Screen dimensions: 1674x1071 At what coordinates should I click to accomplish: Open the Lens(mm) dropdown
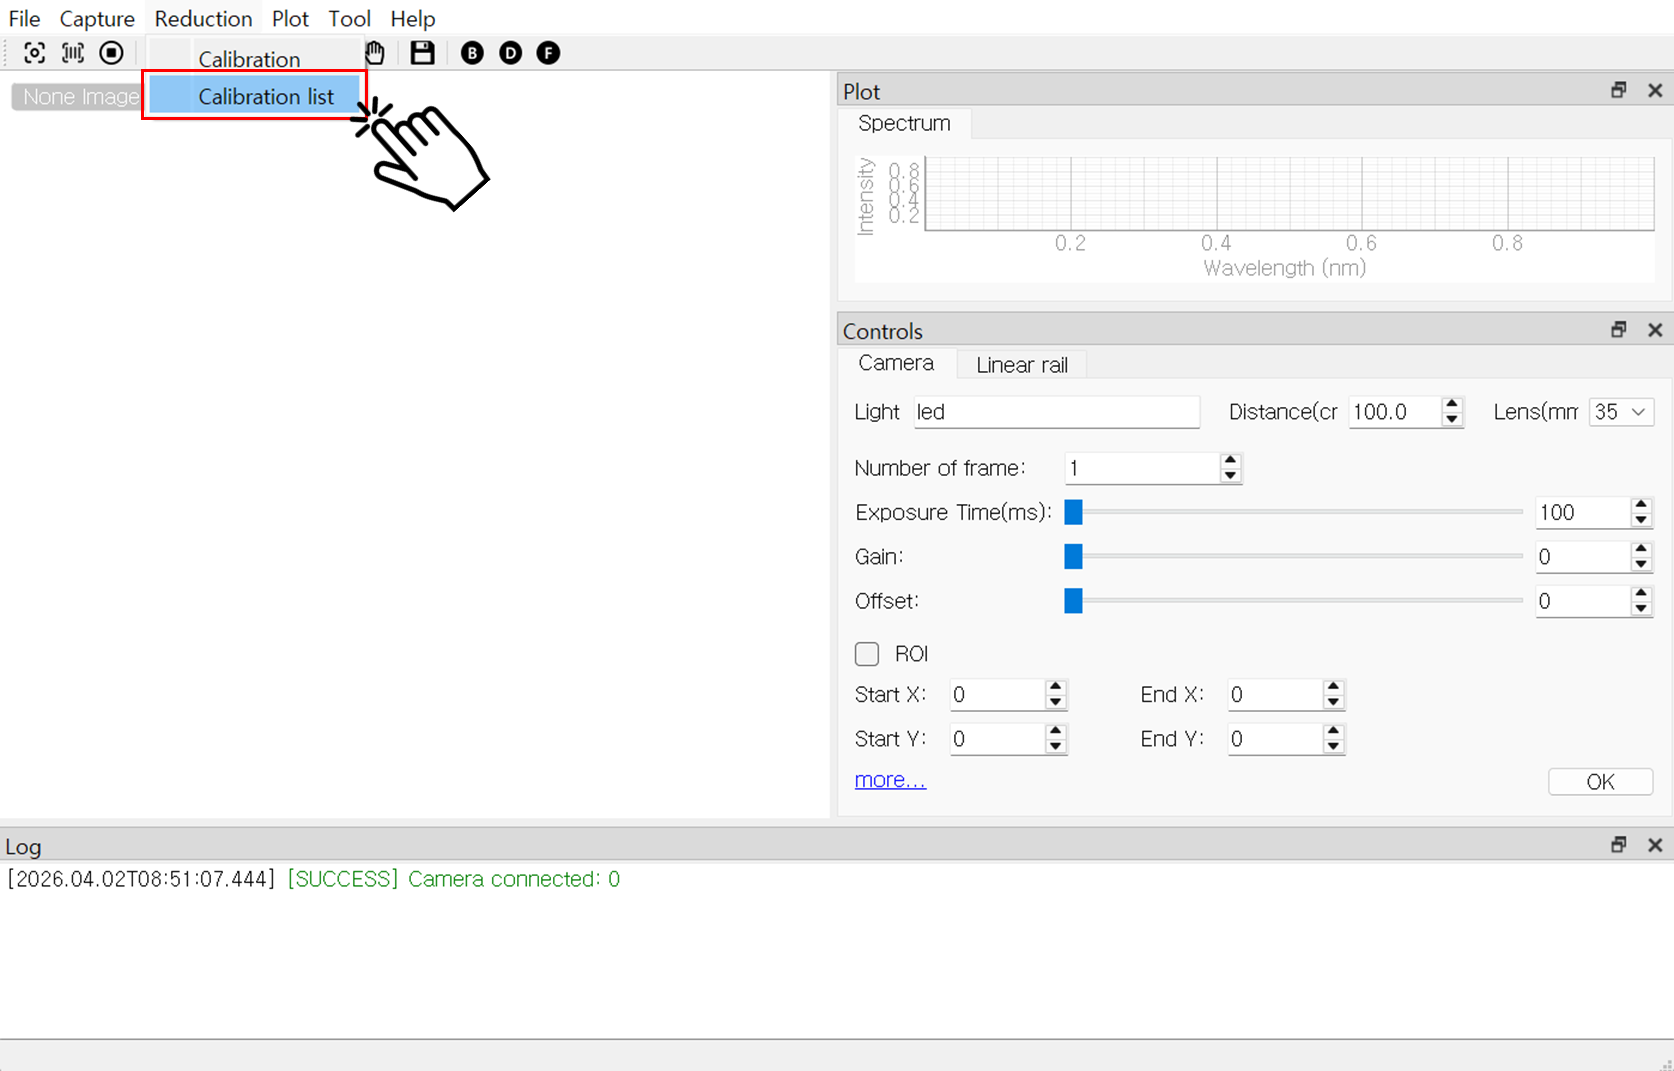click(x=1621, y=412)
